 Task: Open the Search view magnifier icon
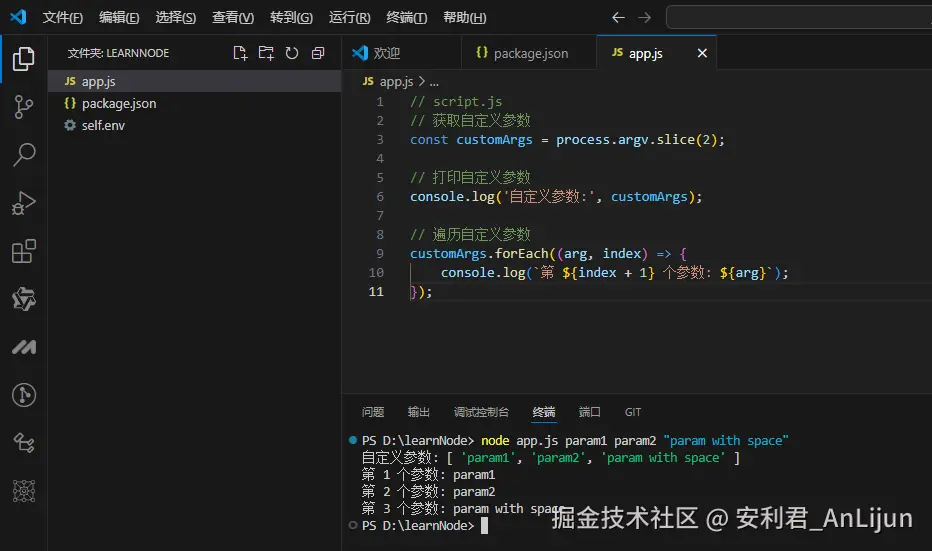tap(24, 155)
